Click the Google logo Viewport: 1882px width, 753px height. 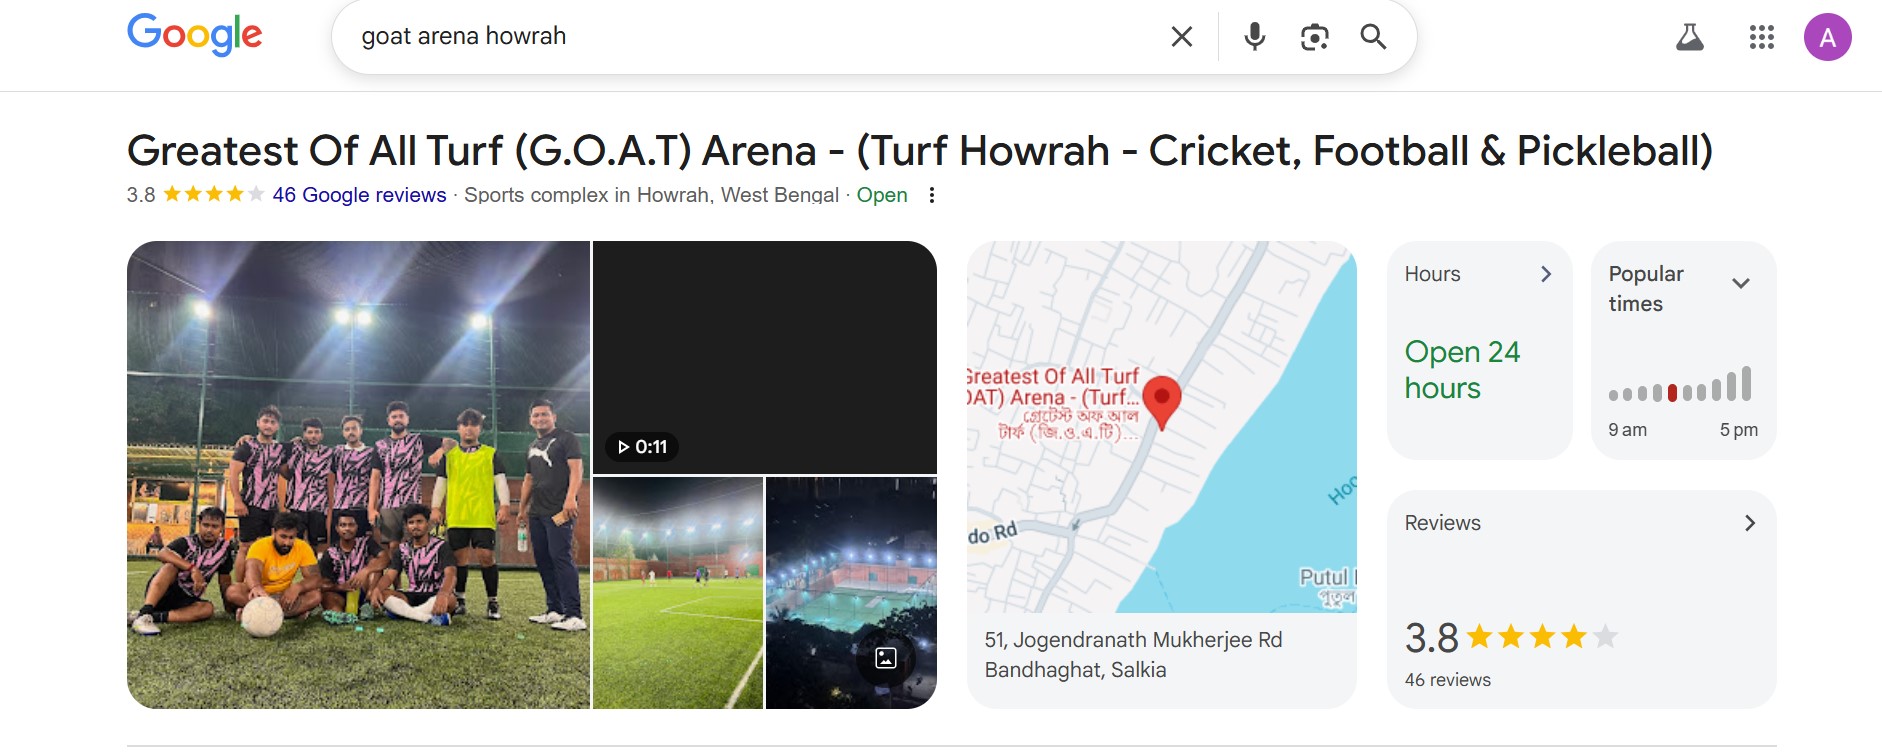195,35
